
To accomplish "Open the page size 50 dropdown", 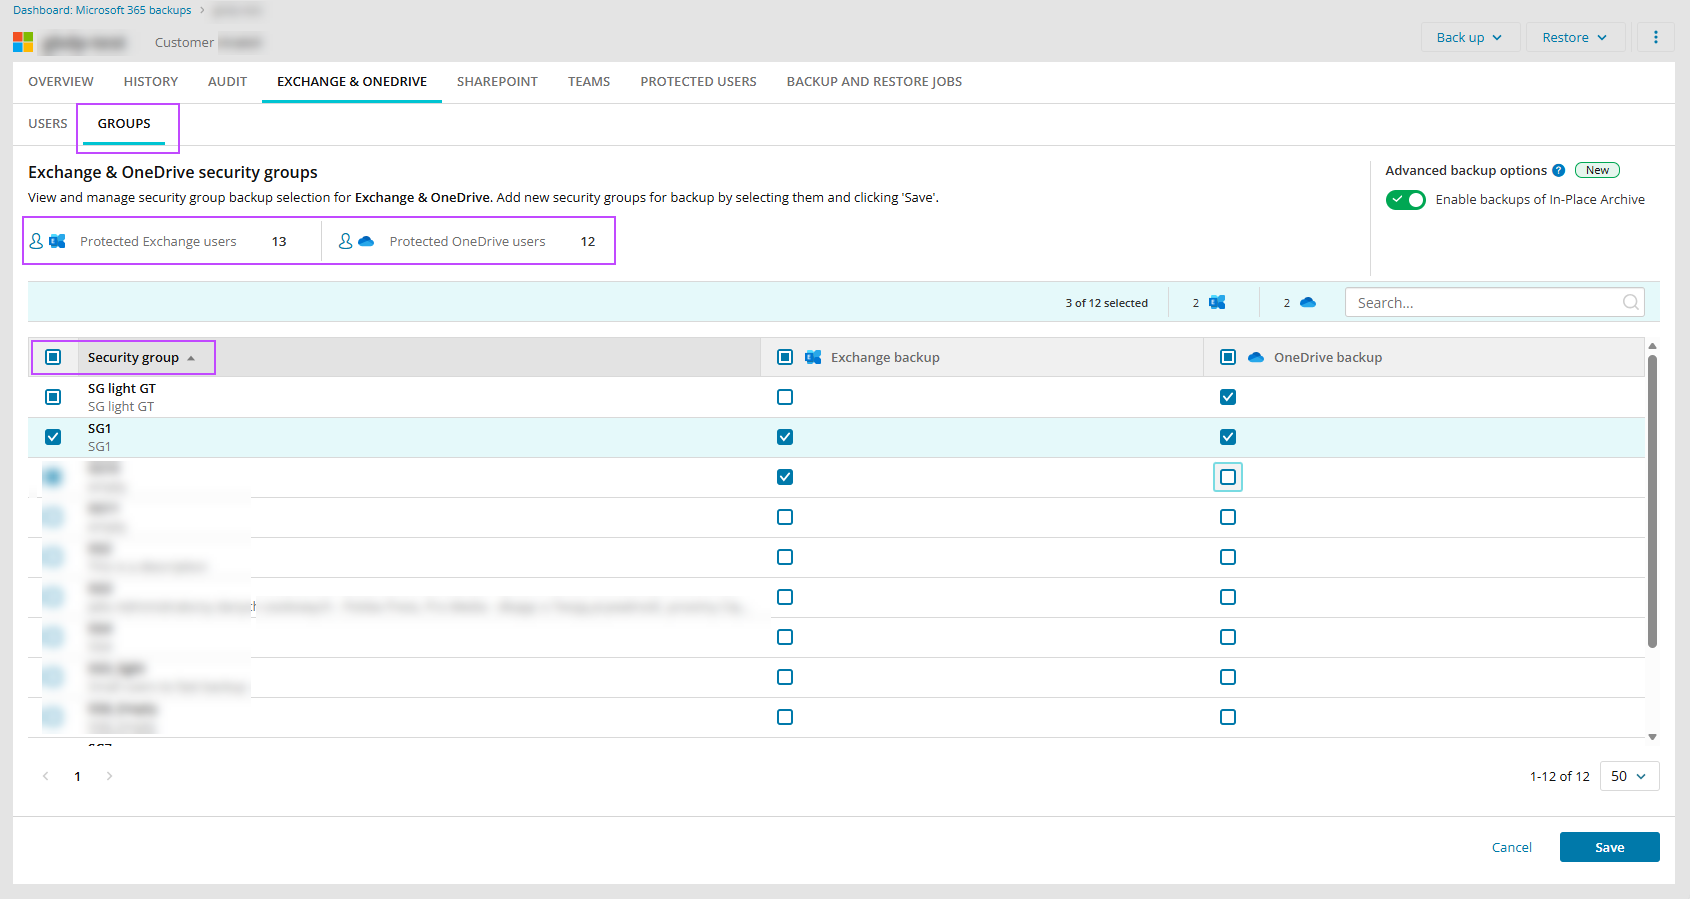I will pyautogui.click(x=1629, y=776).
